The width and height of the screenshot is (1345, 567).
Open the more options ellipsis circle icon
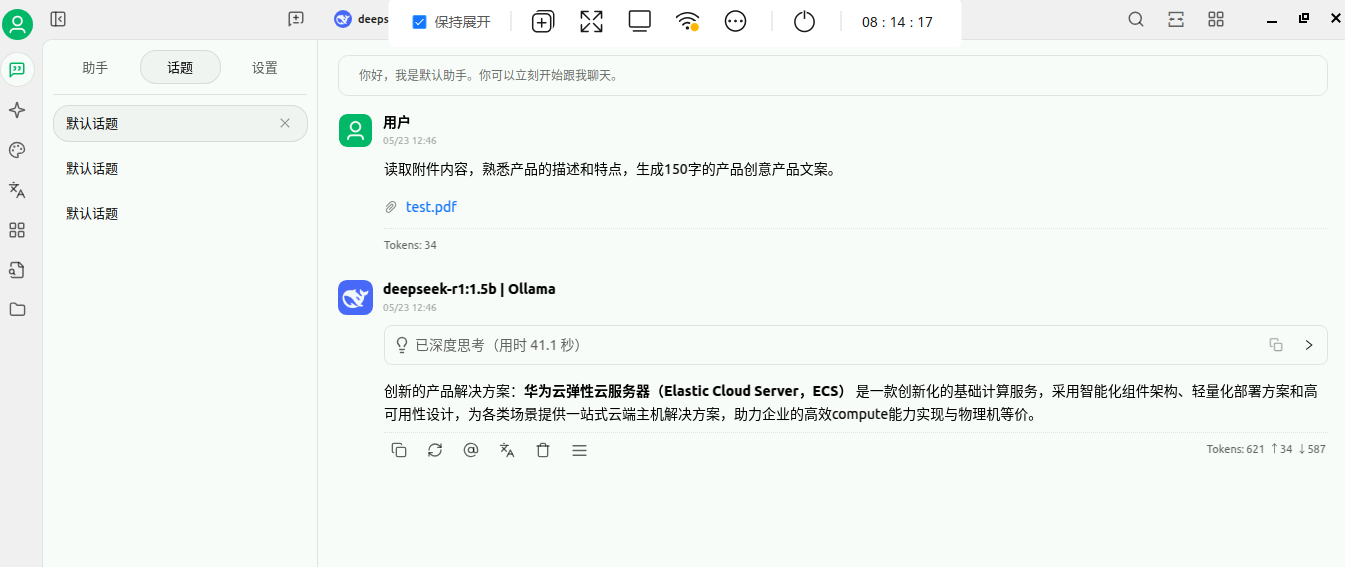(x=736, y=22)
